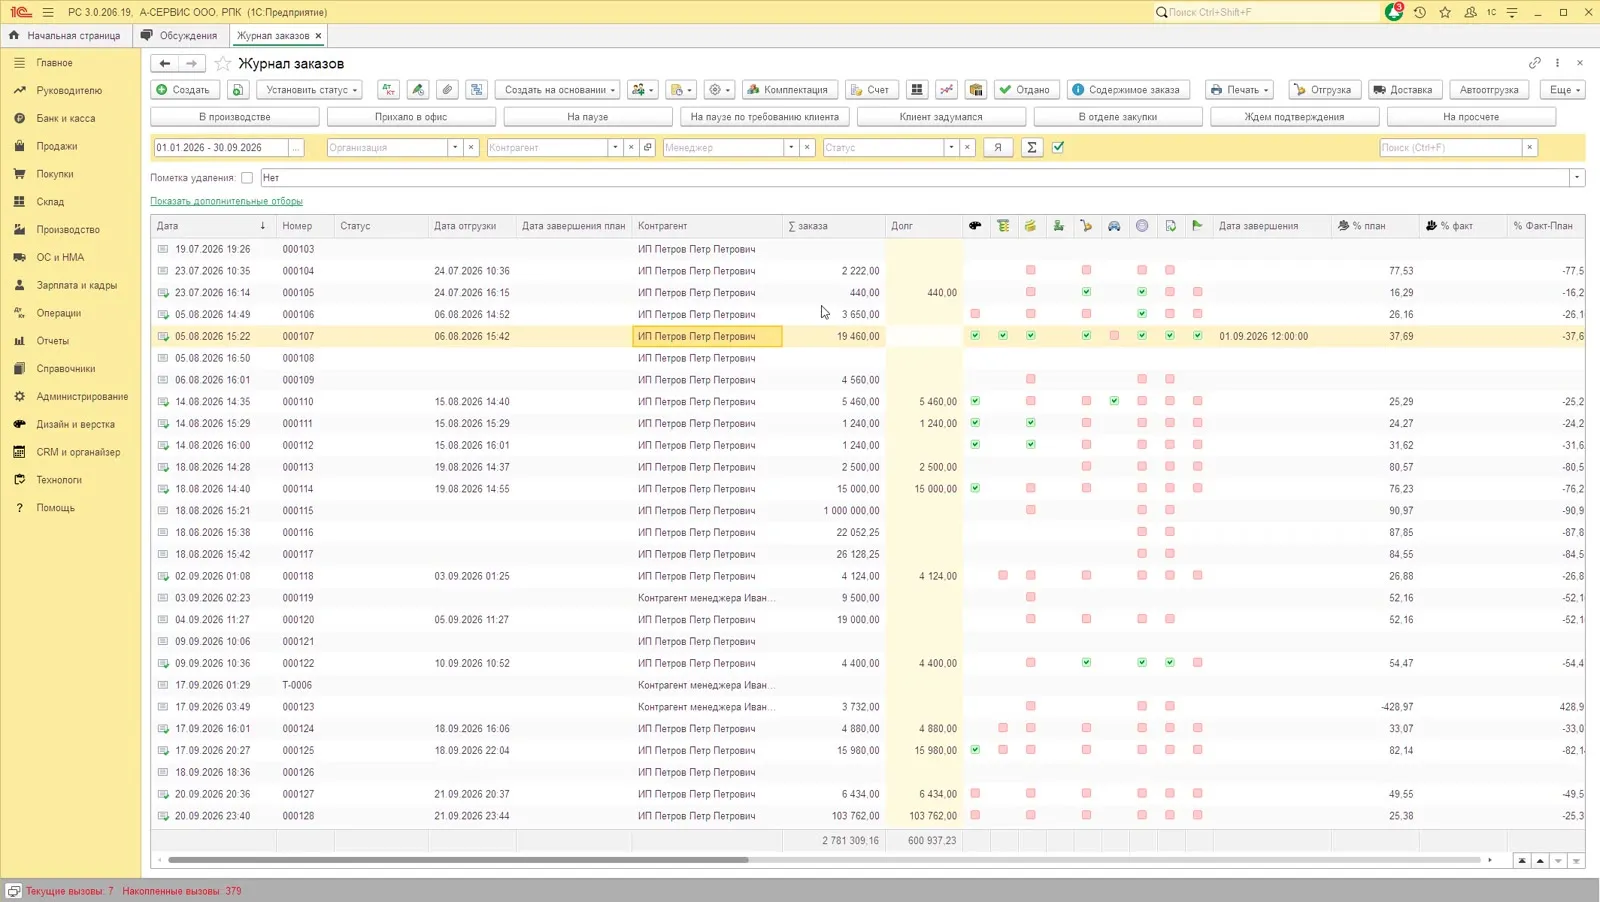This screenshot has height=902, width=1600.
Task: Open the Контрагент filter dropdown arrow
Action: [615, 147]
